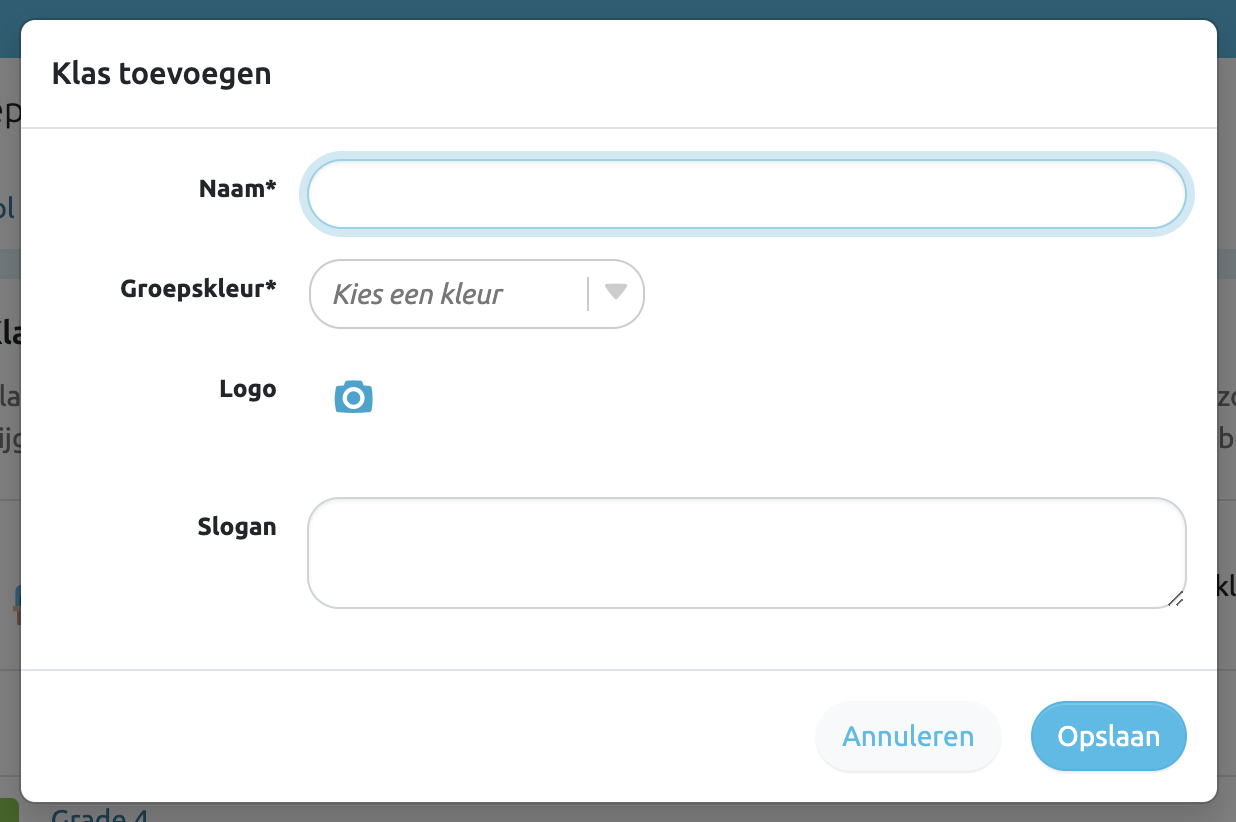Click the vertical divider inside the color dropdown
Image resolution: width=1236 pixels, height=822 pixels.
click(x=588, y=294)
